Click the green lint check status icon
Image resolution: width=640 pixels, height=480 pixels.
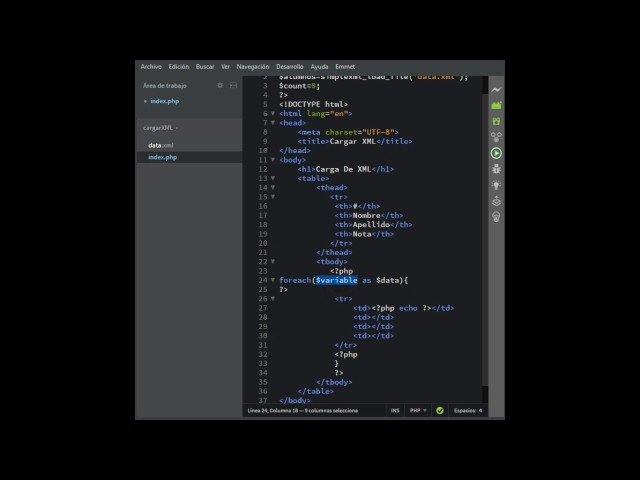[440, 411]
